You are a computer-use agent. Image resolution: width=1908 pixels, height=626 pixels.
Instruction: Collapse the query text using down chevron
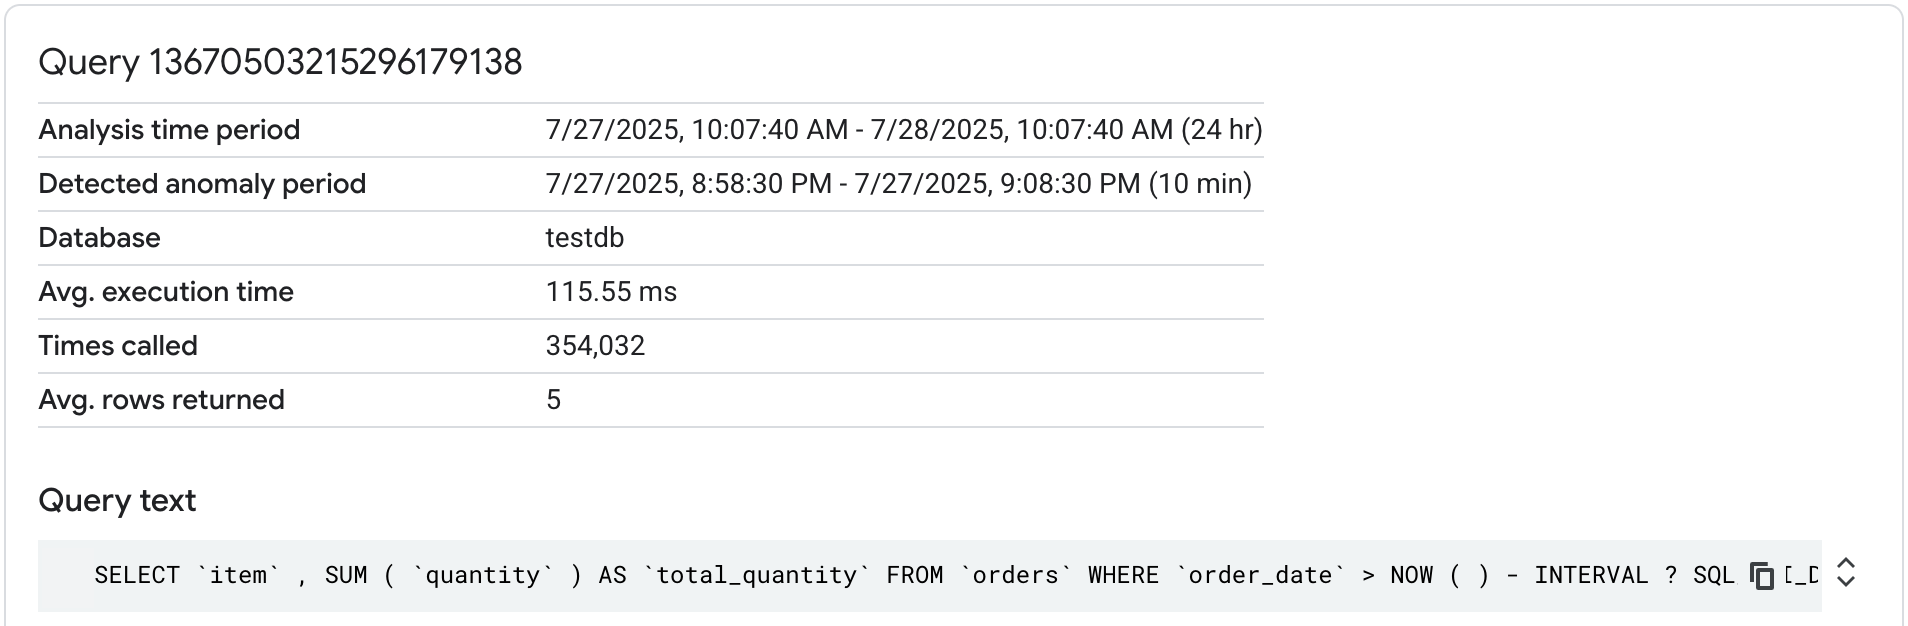(x=1845, y=583)
